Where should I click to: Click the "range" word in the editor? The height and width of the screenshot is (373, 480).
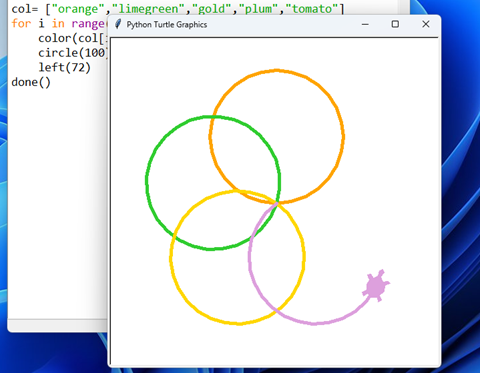[x=88, y=24]
